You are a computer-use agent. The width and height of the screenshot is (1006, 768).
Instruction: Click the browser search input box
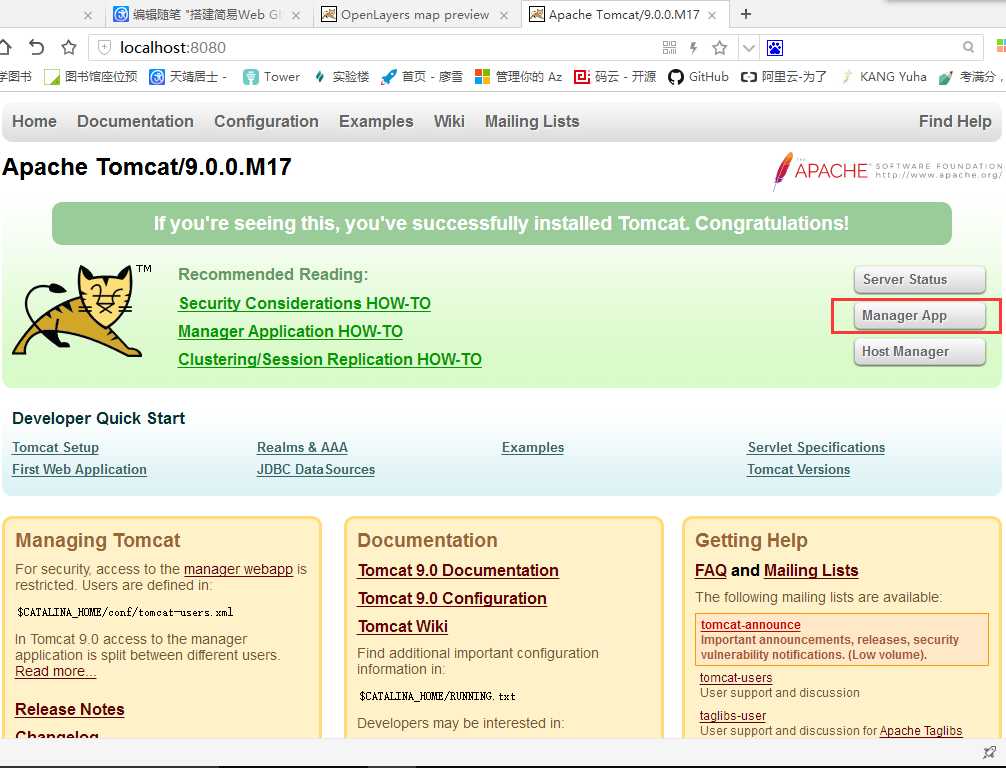point(873,47)
